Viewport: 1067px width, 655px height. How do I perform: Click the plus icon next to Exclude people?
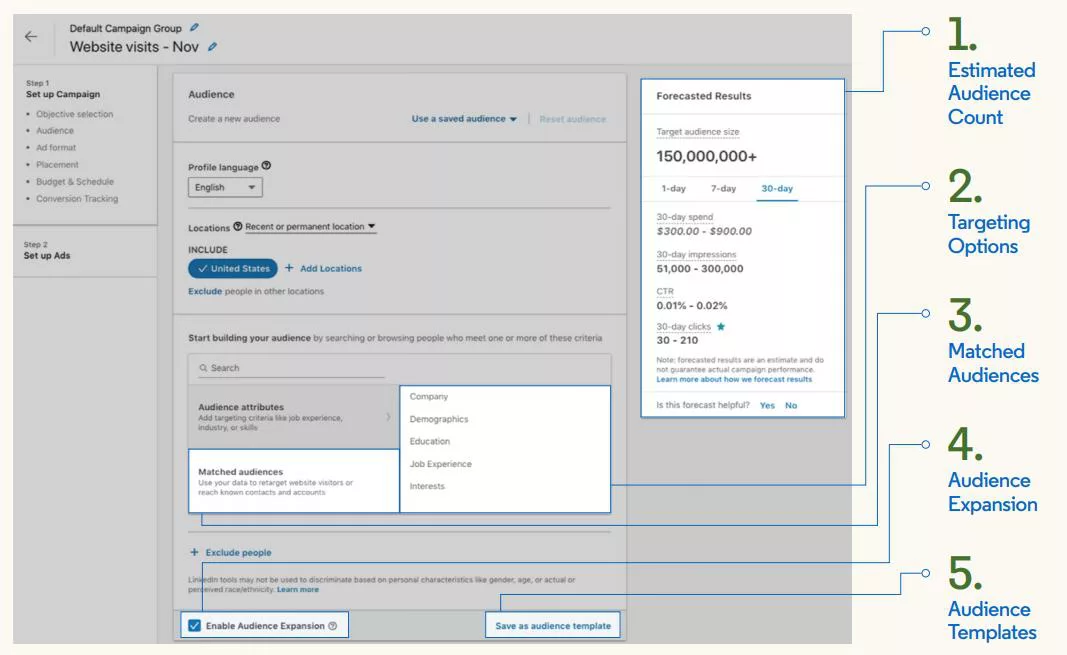point(195,552)
